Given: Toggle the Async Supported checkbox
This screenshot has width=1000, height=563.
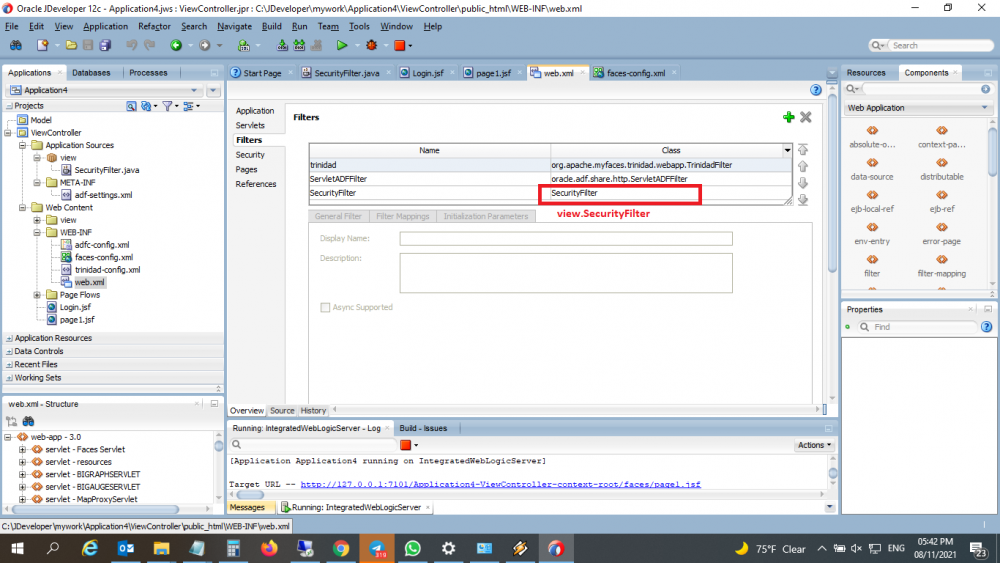Looking at the screenshot, I should pos(325,307).
